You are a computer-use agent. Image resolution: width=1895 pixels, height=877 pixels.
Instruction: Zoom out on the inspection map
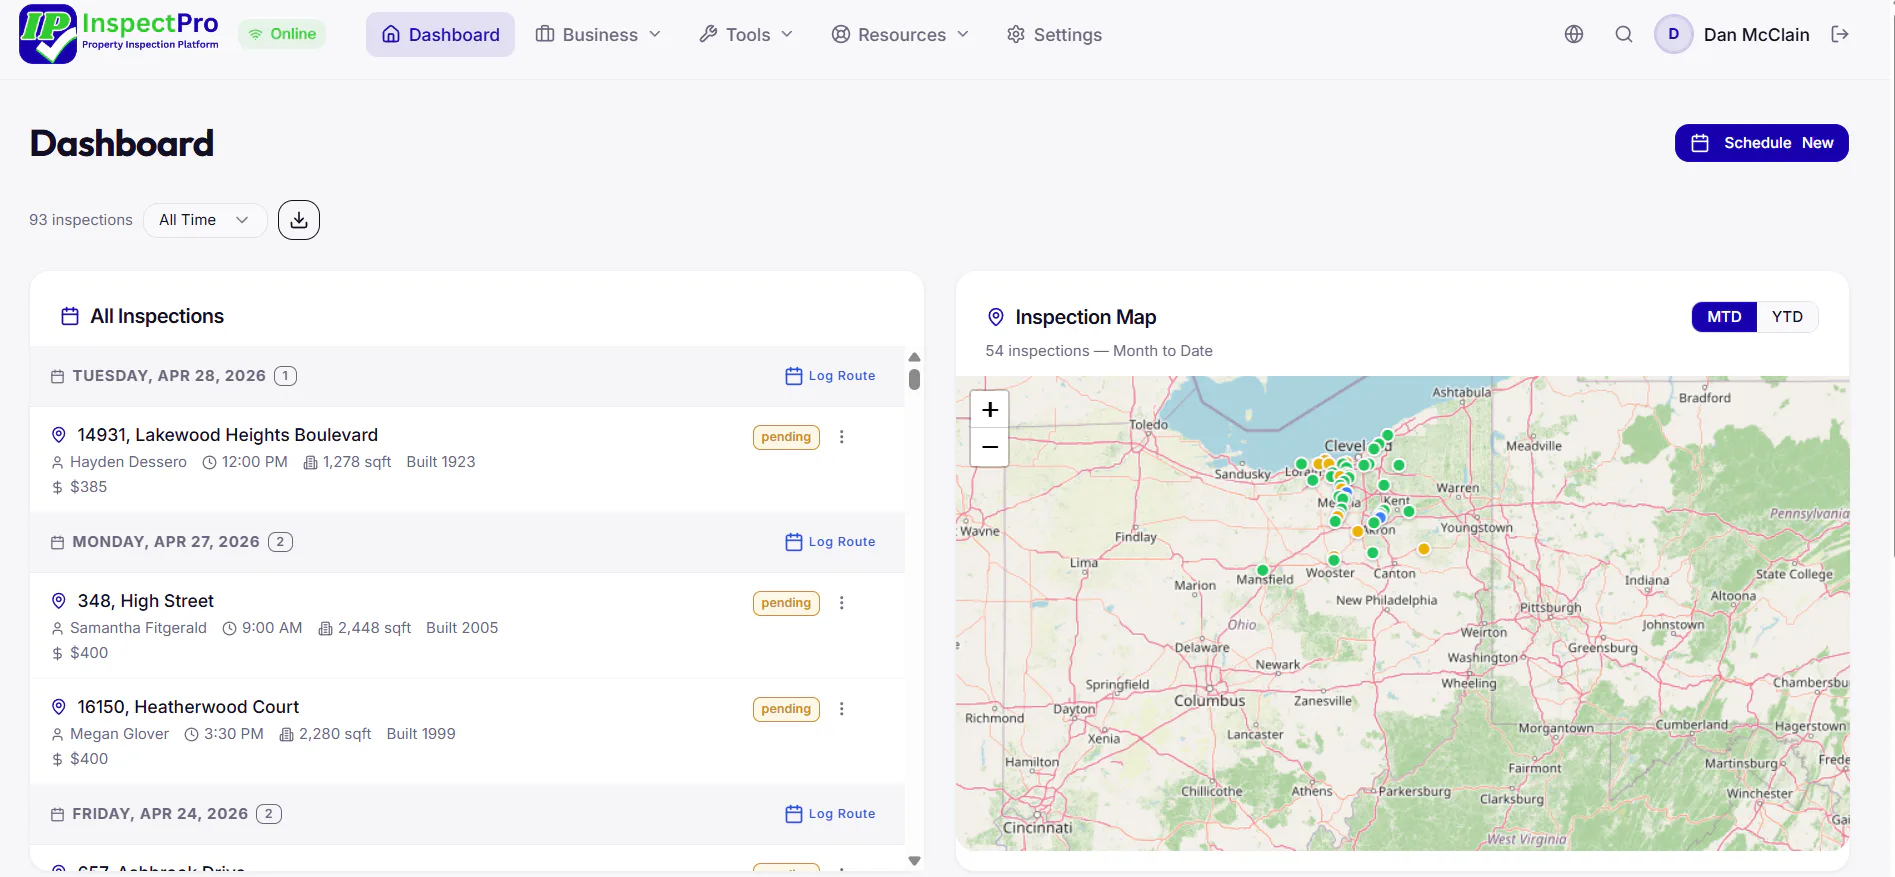coord(990,447)
